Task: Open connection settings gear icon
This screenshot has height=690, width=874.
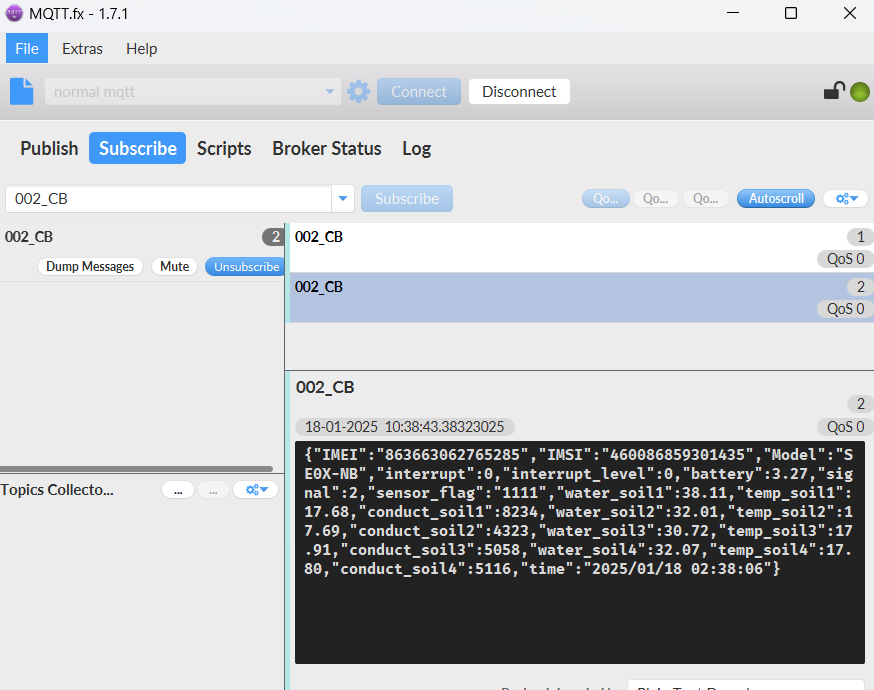Action: (358, 91)
